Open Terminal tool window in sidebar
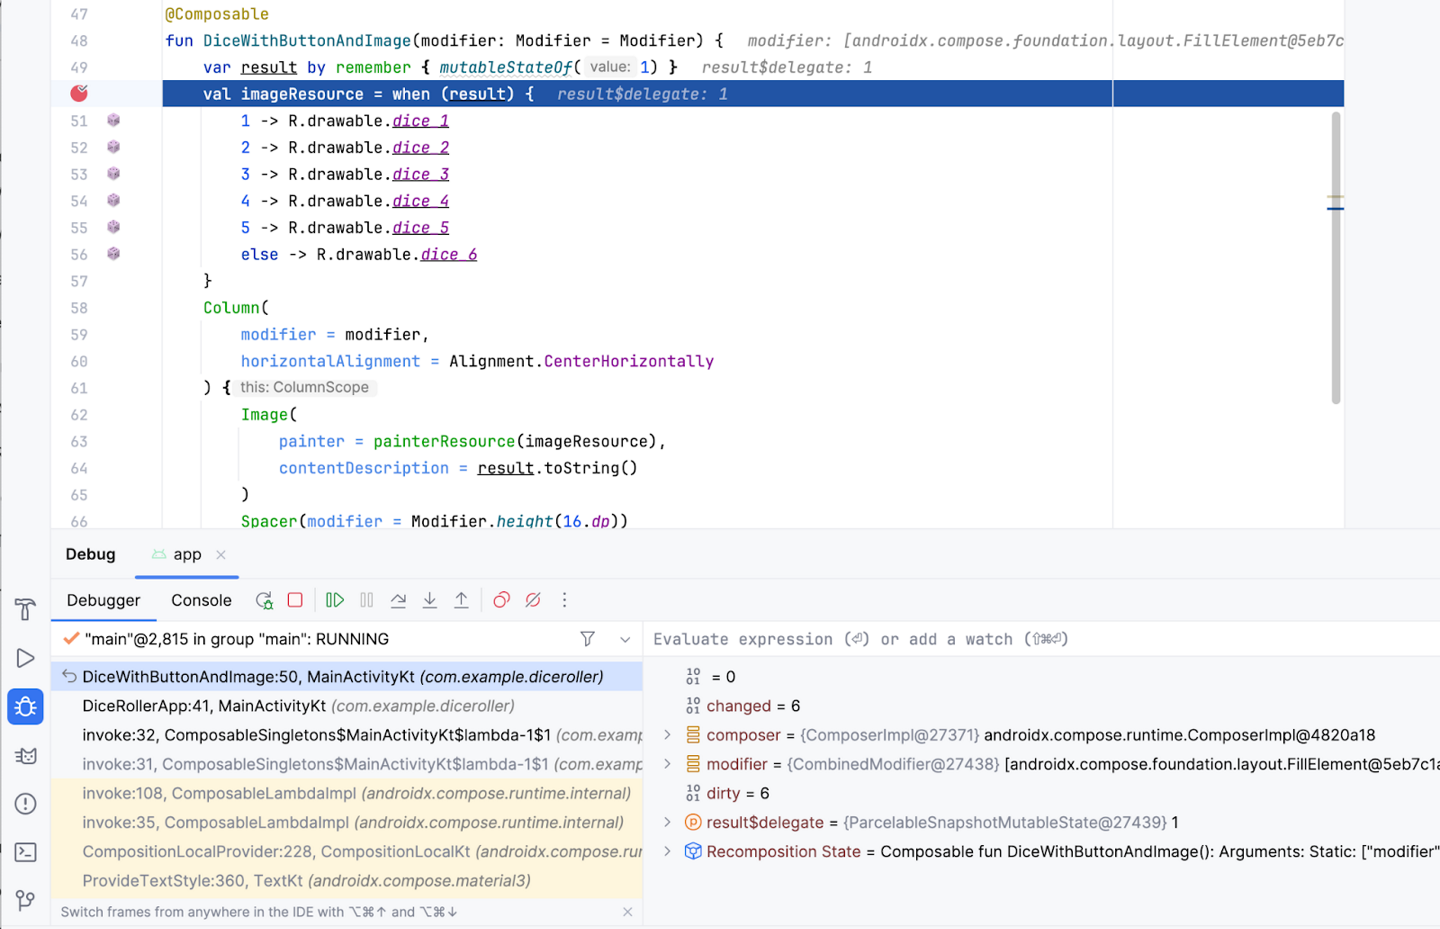1440x929 pixels. tap(26, 852)
